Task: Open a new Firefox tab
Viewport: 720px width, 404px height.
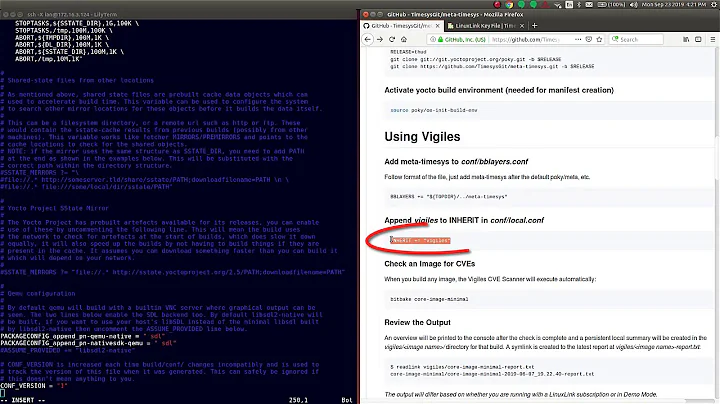Action: (534, 26)
